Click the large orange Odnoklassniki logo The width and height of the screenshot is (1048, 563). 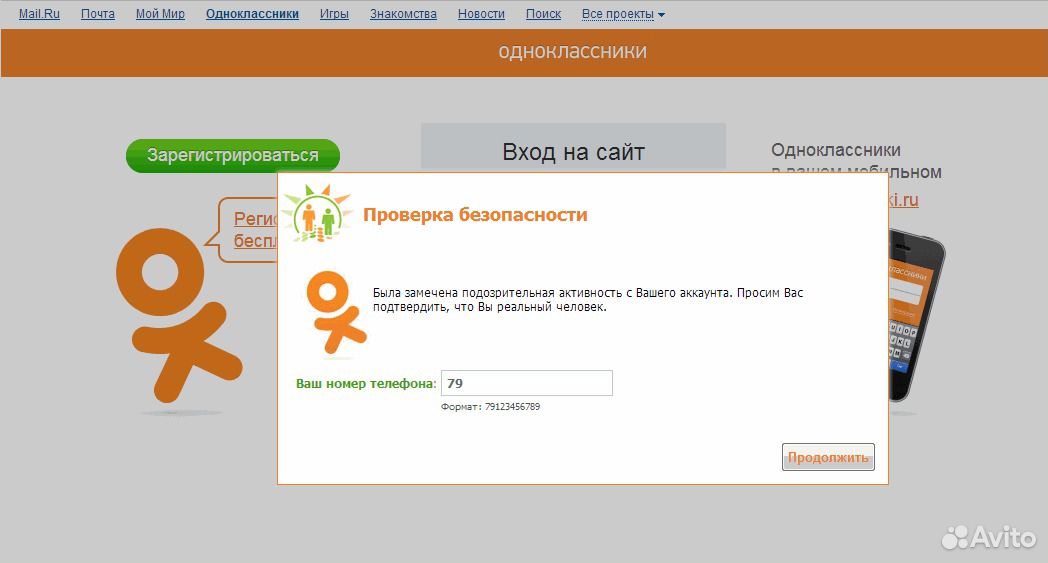pyautogui.click(x=178, y=314)
